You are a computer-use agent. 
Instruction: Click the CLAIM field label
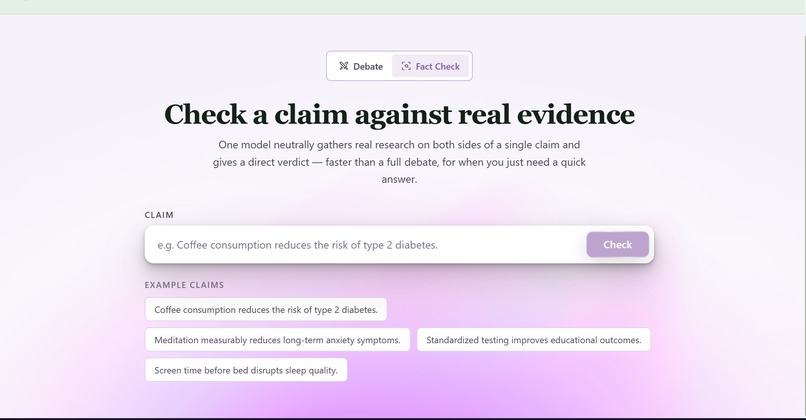(x=159, y=215)
